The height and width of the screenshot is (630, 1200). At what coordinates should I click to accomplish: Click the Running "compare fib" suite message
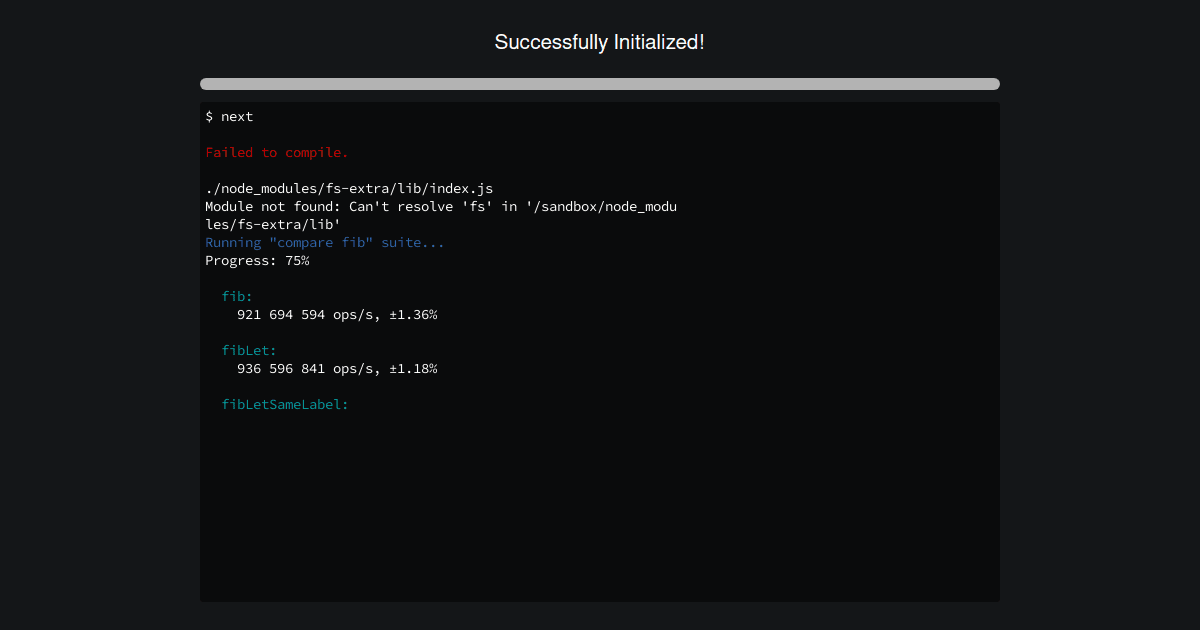324,242
